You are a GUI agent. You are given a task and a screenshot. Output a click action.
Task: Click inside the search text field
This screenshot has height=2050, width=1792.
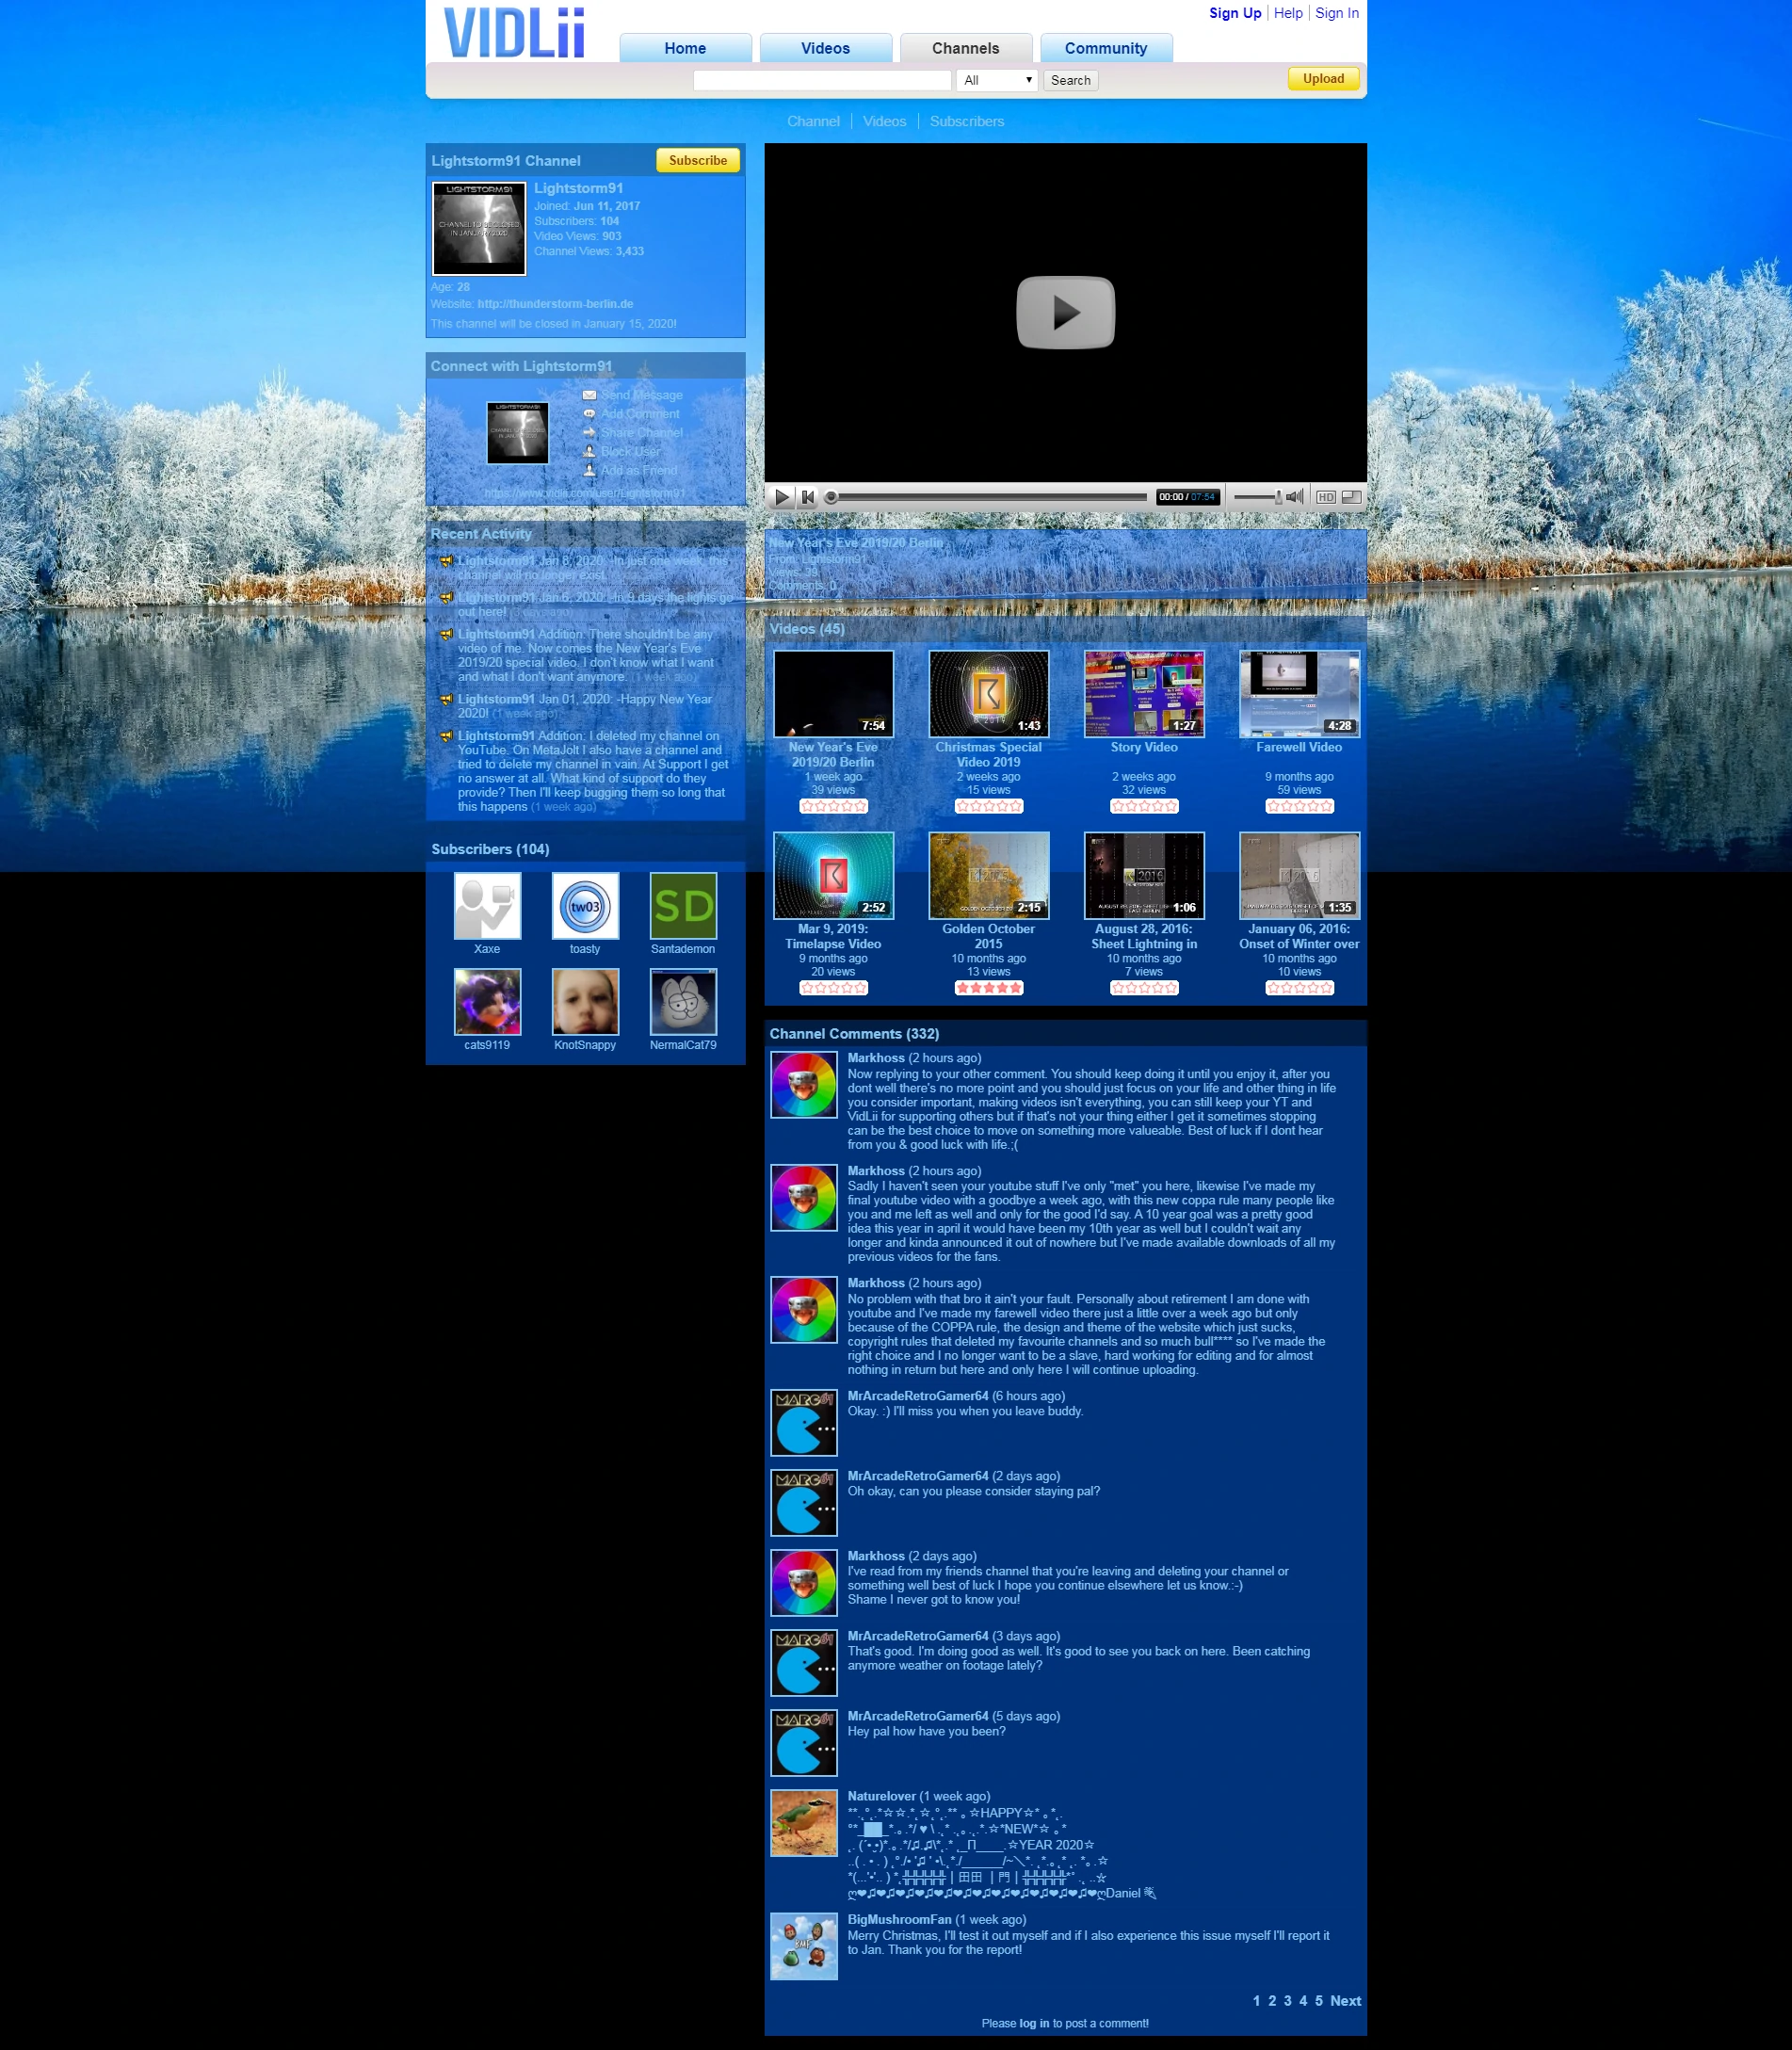click(821, 80)
